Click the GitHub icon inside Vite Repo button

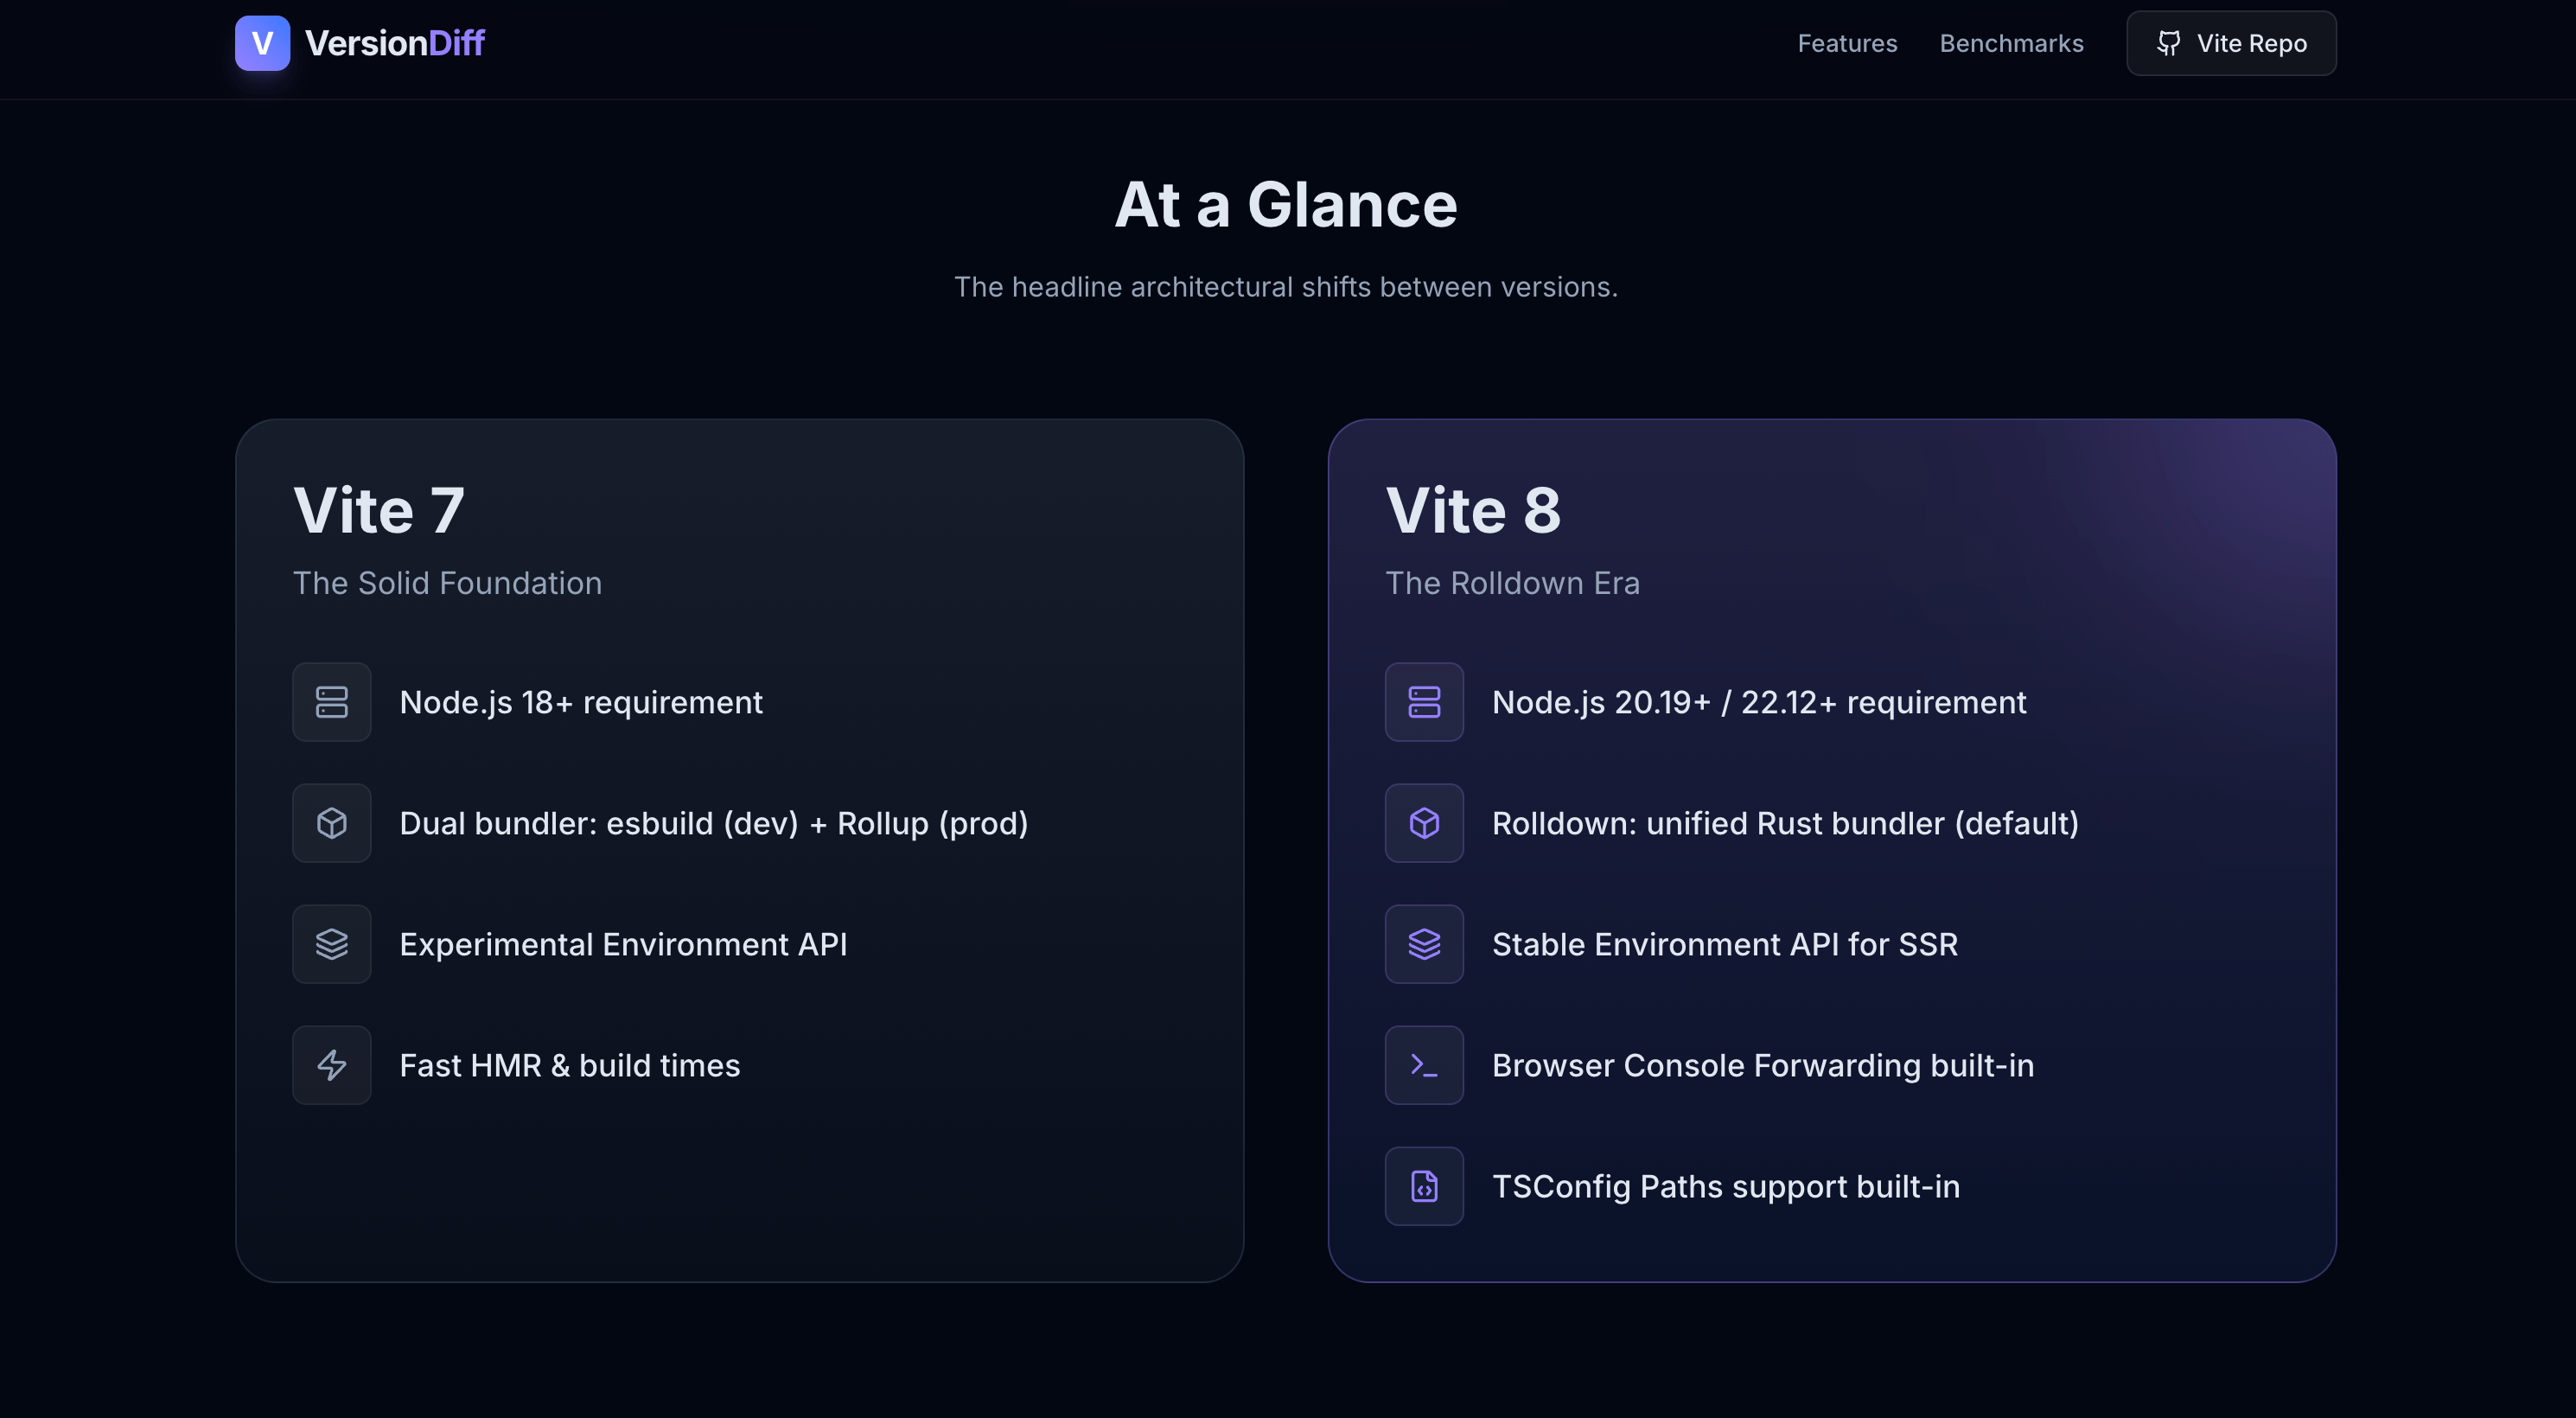2170,43
